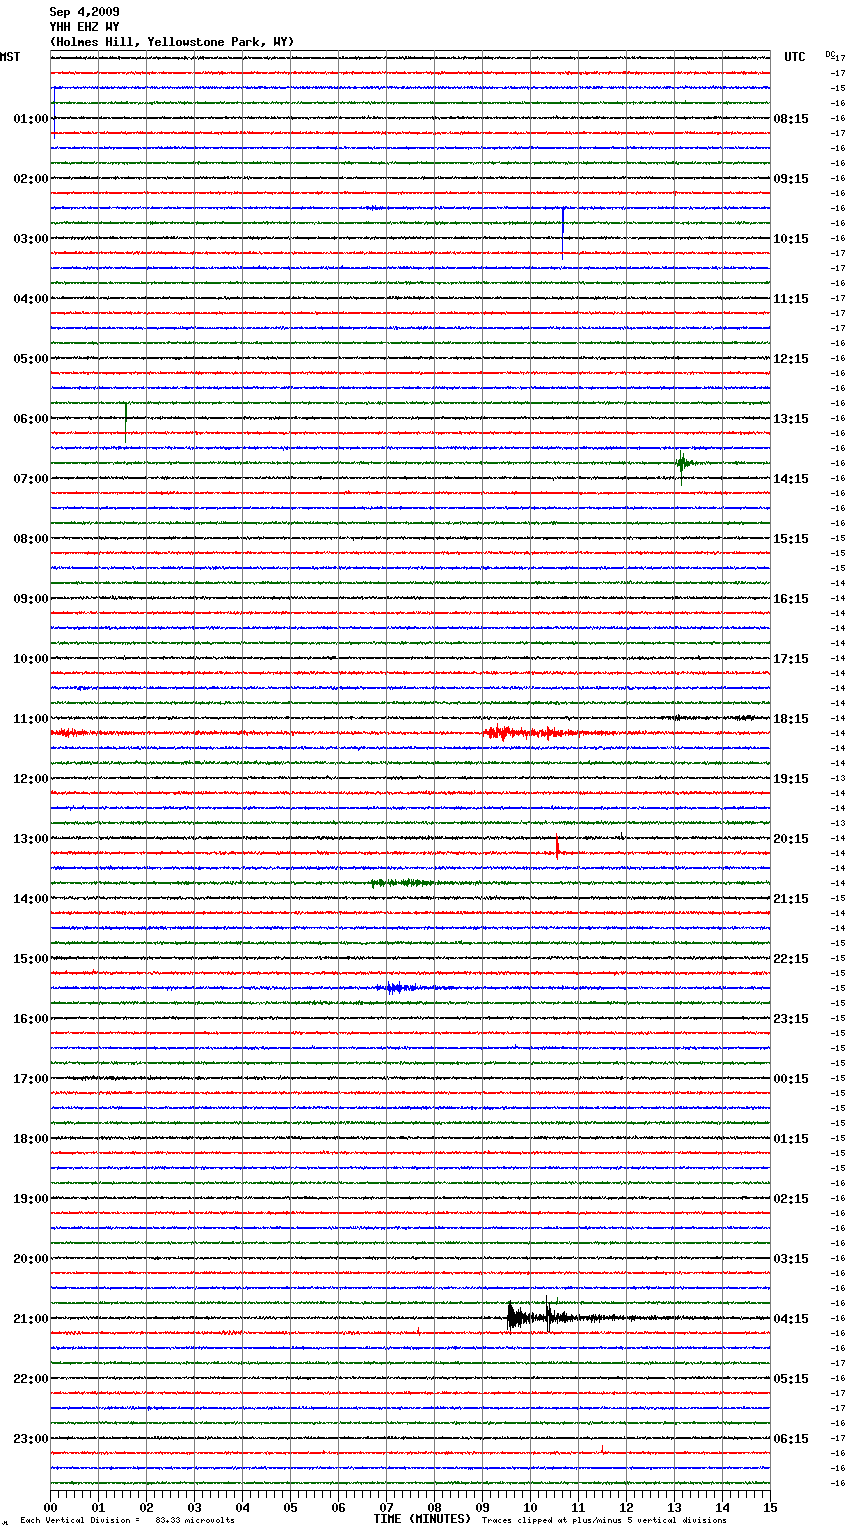Click '(Holmes Hill, Yellowstone Park, WY)' label

tap(172, 42)
